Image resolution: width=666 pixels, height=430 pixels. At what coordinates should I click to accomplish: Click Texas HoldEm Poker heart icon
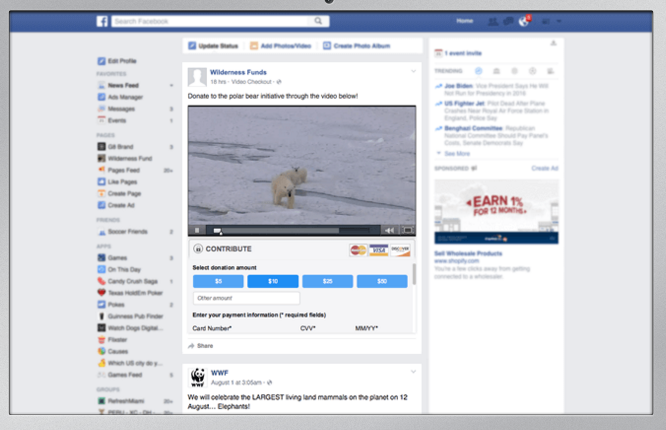click(x=102, y=293)
